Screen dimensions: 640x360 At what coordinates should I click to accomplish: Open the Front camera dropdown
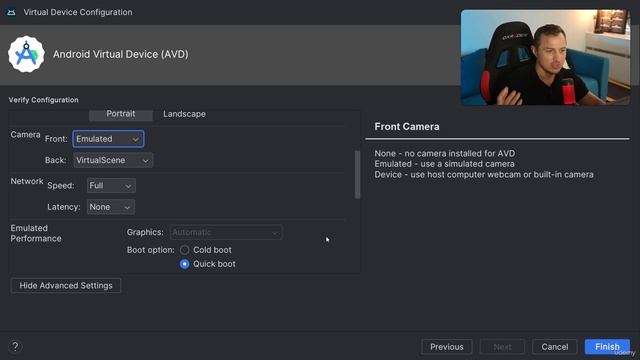coord(108,139)
